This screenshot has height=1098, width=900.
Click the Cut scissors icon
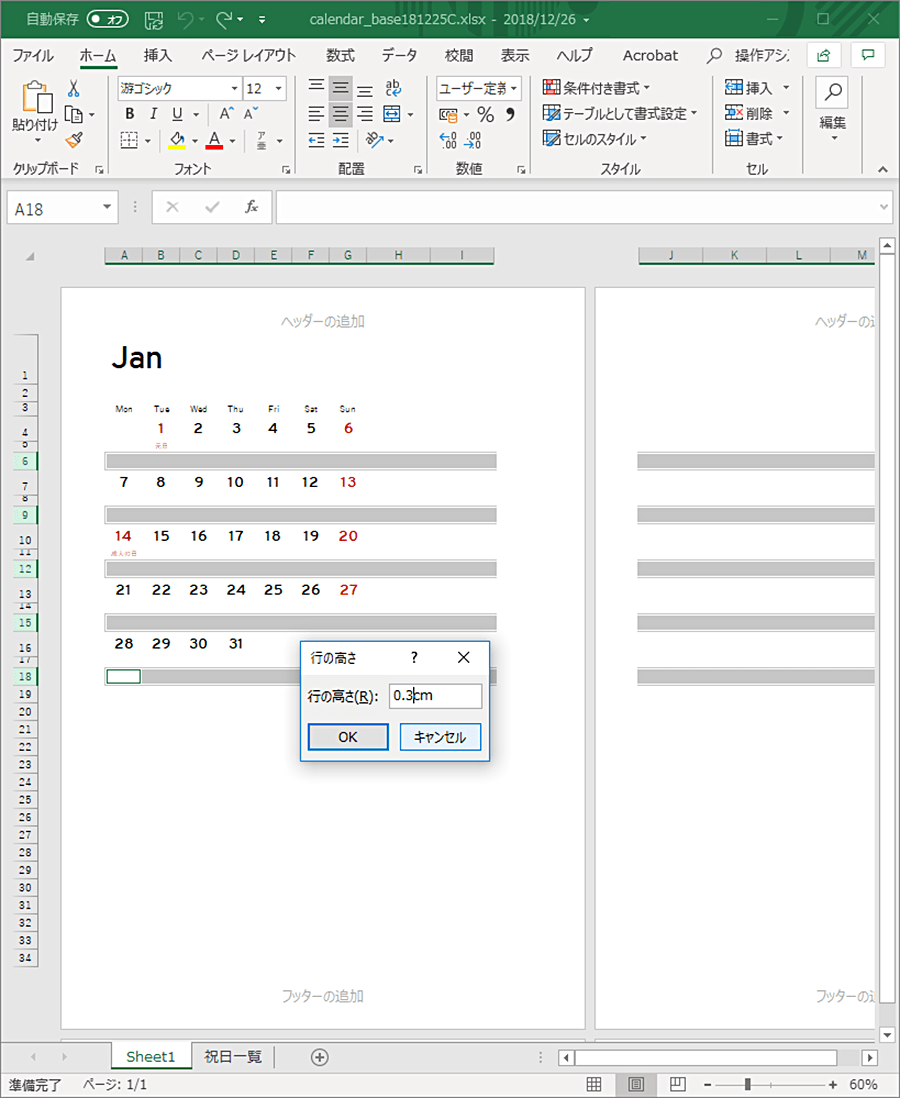click(x=73, y=89)
